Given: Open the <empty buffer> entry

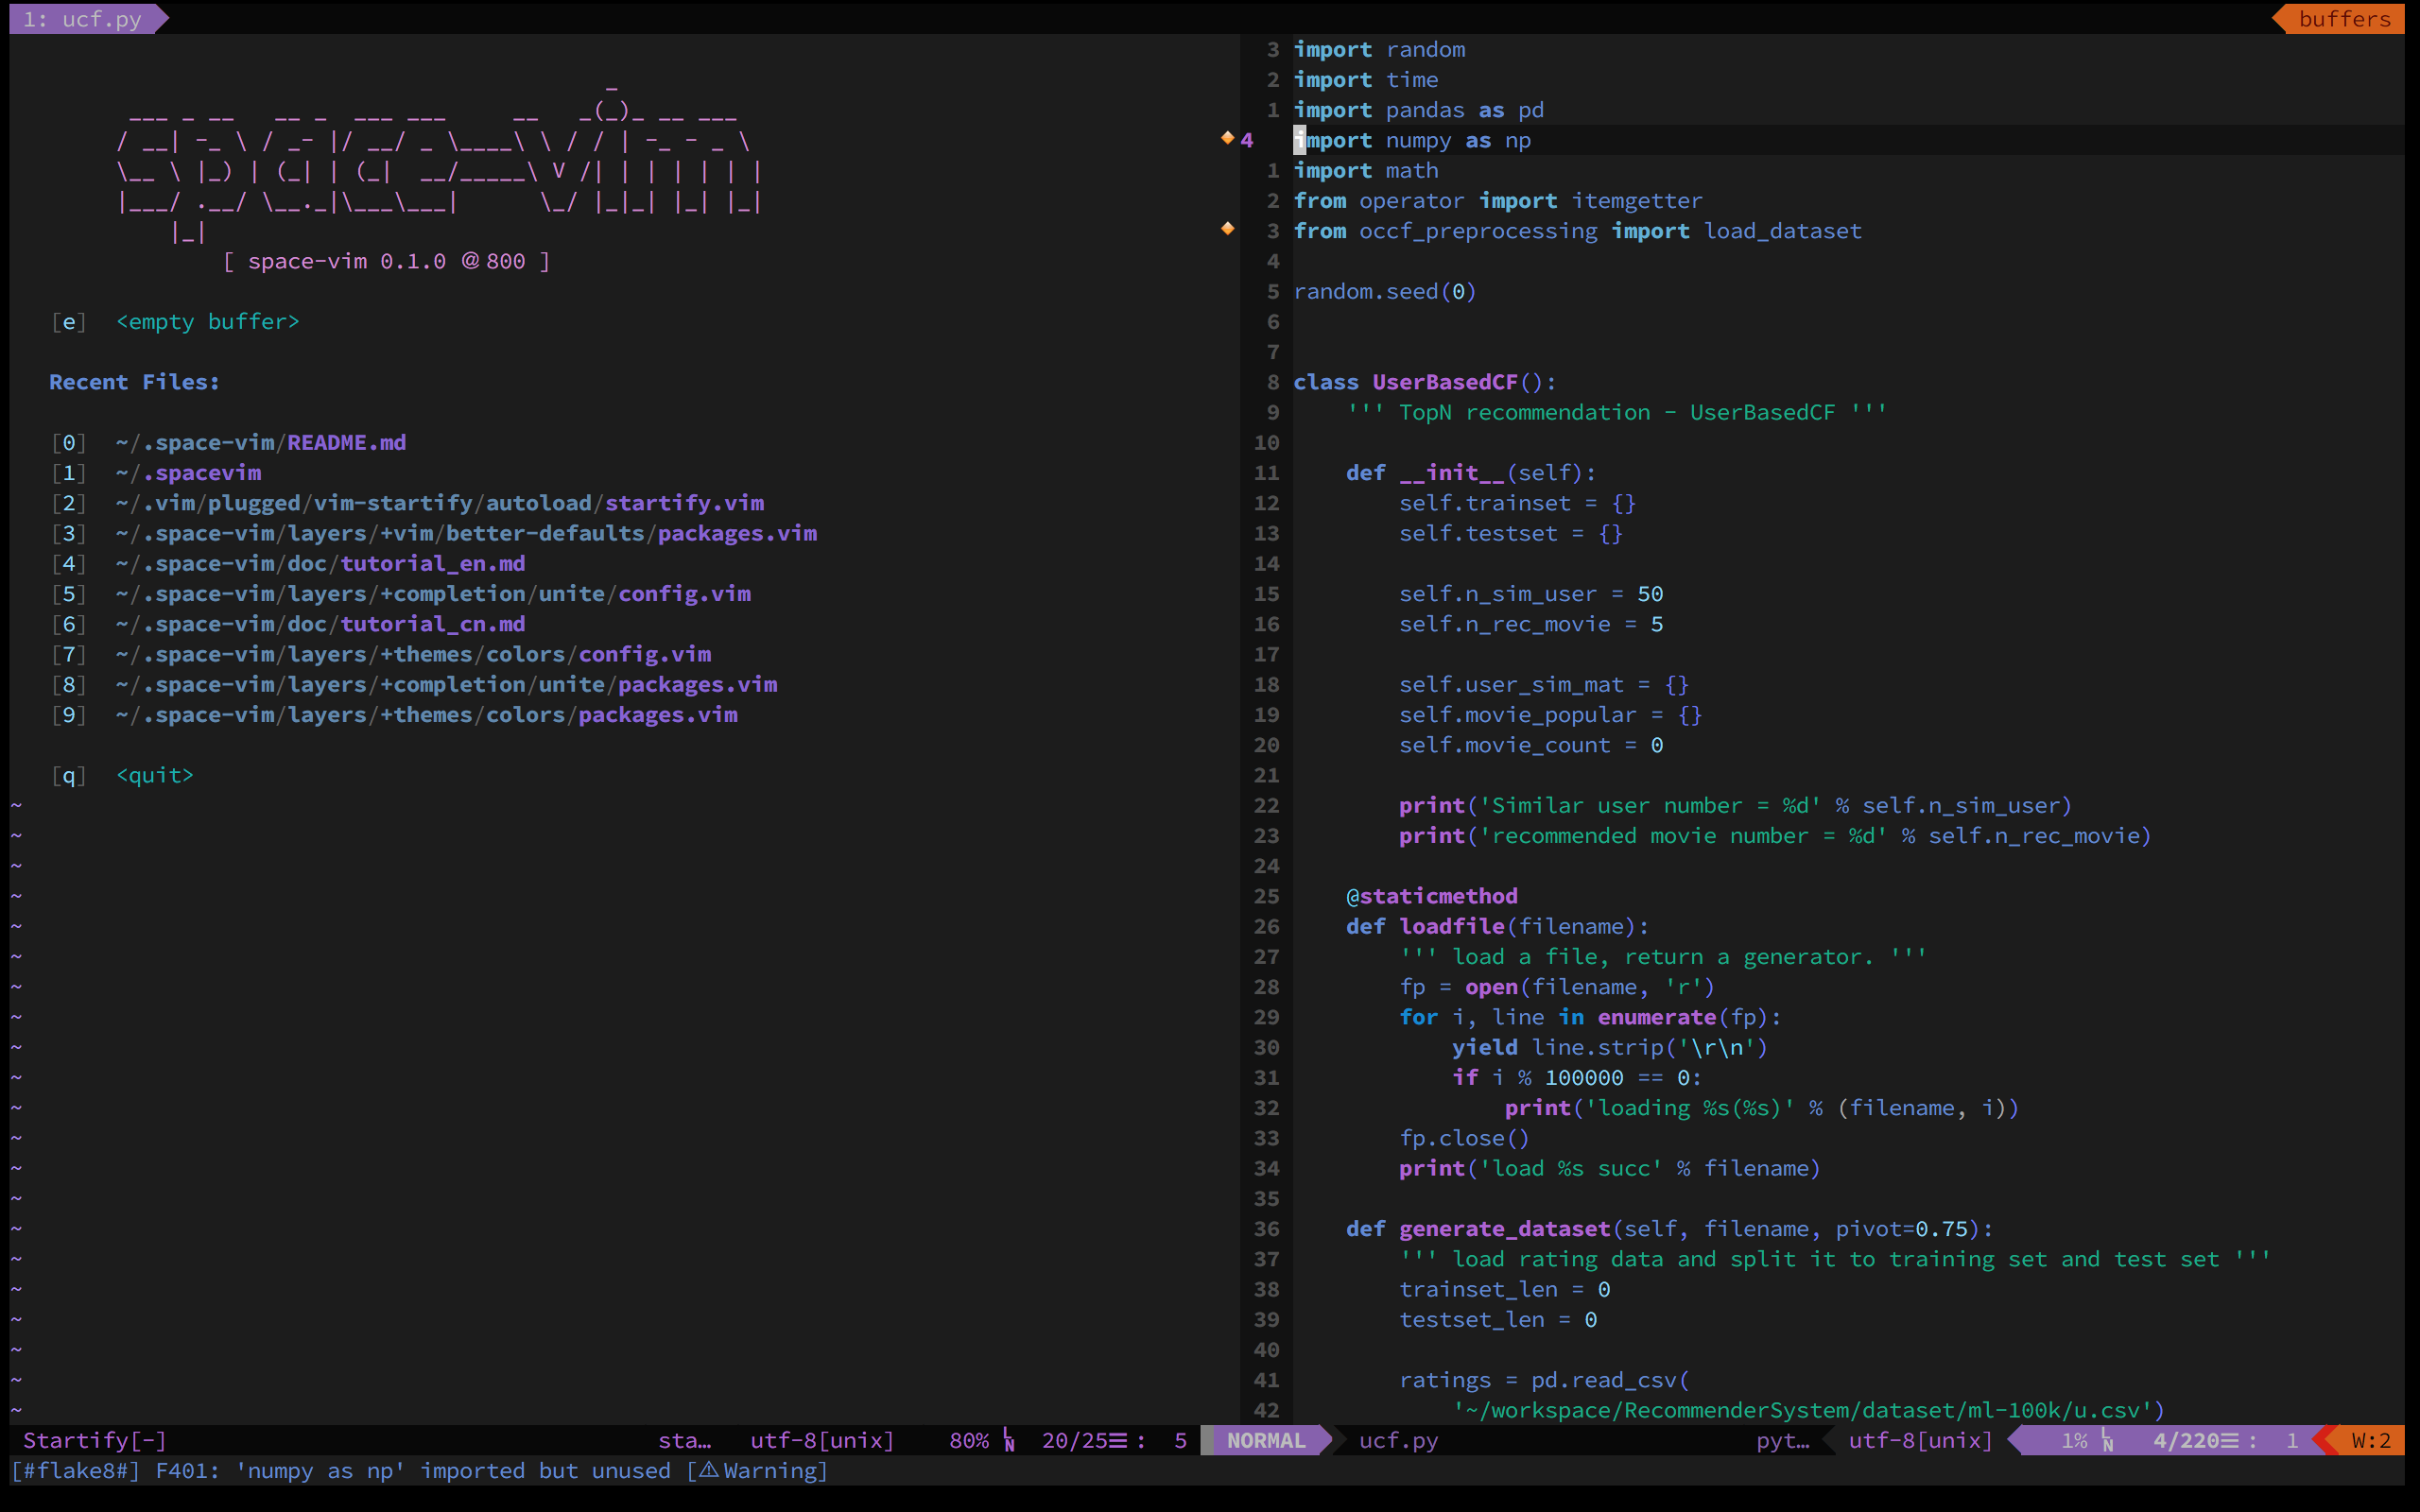Looking at the screenshot, I should 207,321.
